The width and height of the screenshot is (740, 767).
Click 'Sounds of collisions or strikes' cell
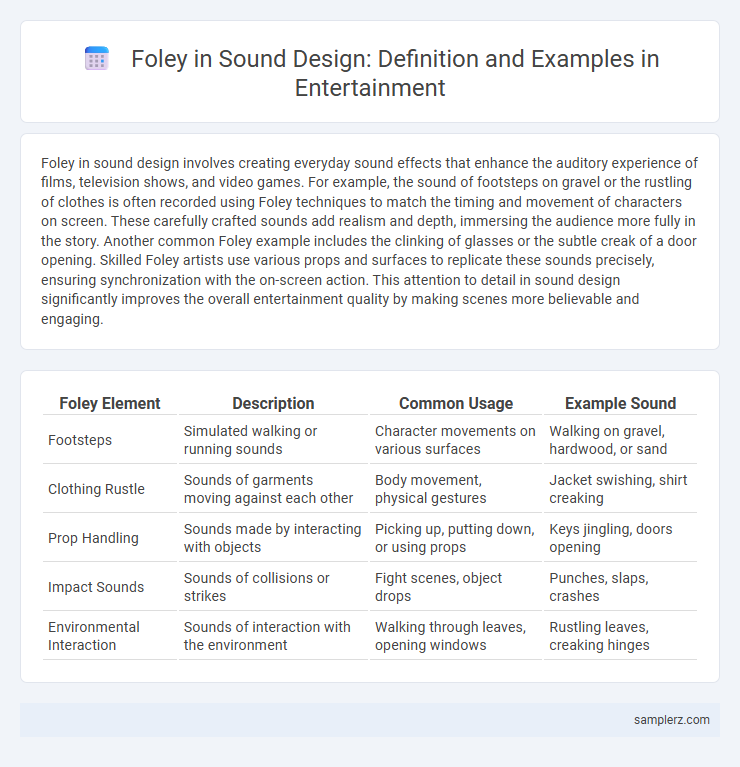273,587
